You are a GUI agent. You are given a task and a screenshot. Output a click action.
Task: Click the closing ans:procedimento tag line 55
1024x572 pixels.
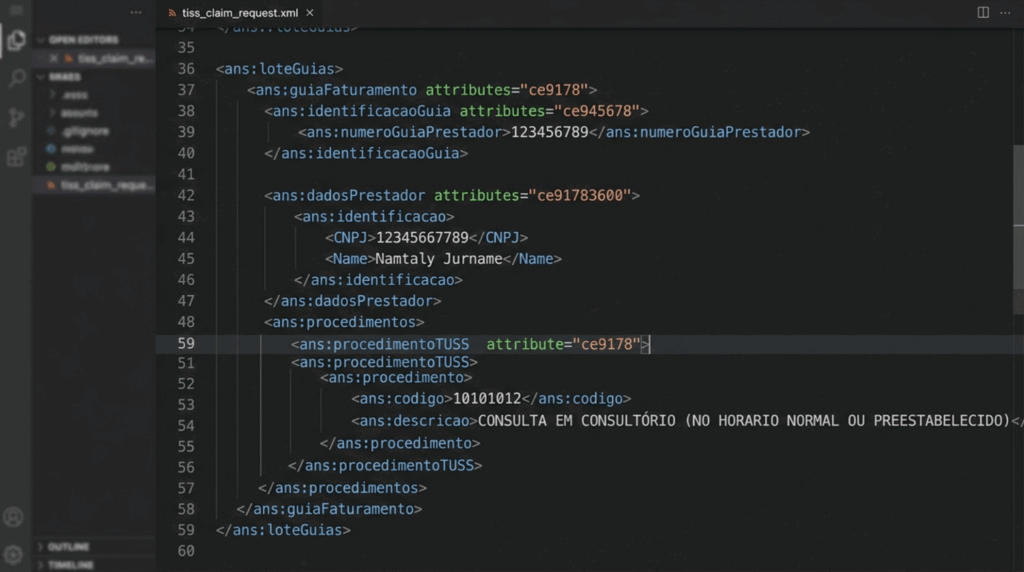[x=400, y=443]
